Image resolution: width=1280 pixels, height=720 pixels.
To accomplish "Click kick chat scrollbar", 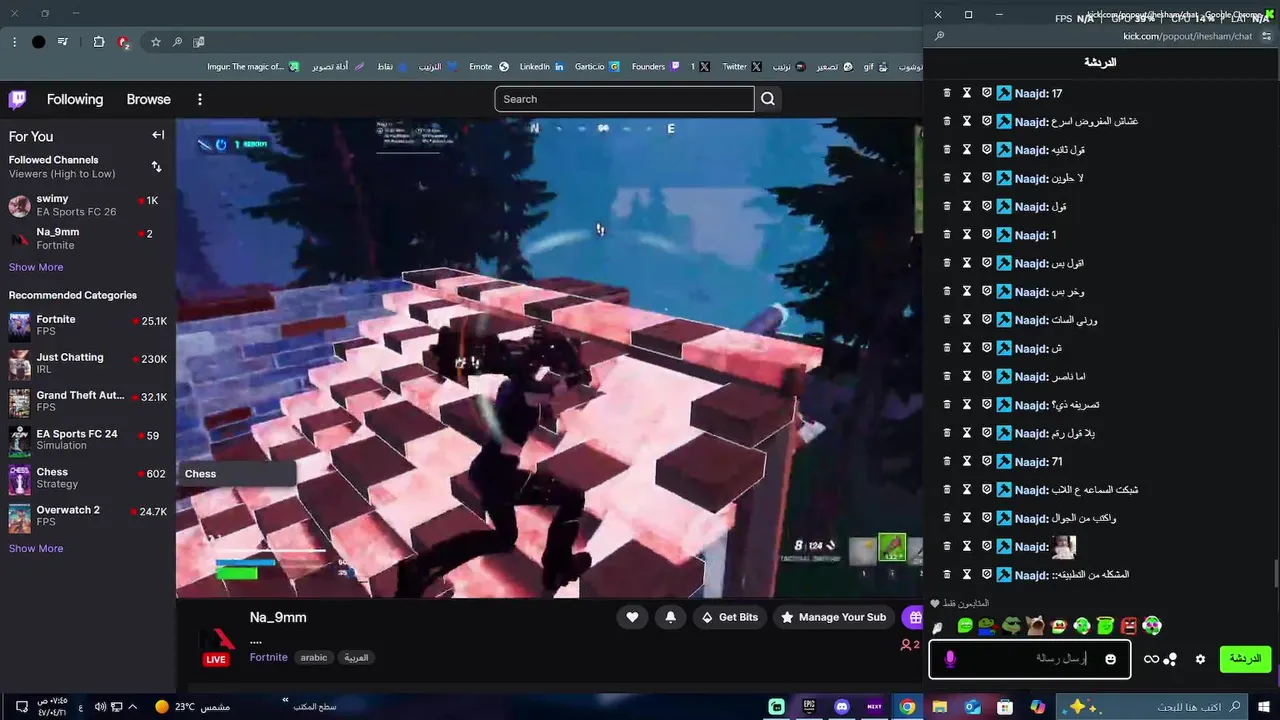I will tap(1275, 574).
